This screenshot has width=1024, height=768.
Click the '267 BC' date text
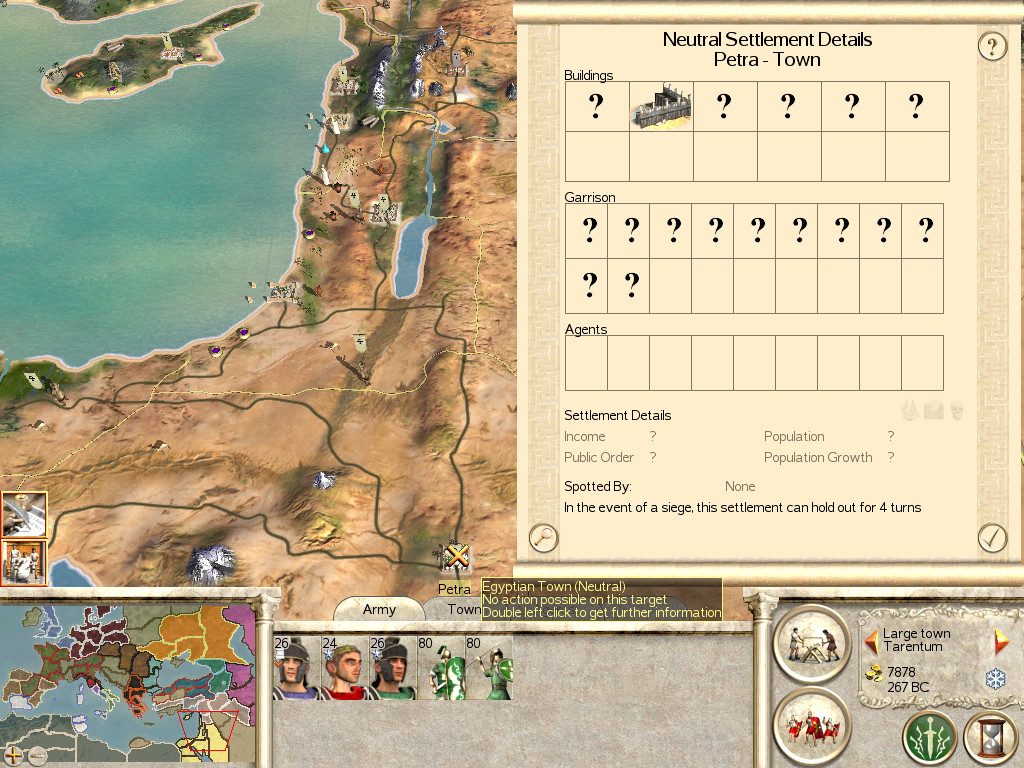tap(908, 687)
